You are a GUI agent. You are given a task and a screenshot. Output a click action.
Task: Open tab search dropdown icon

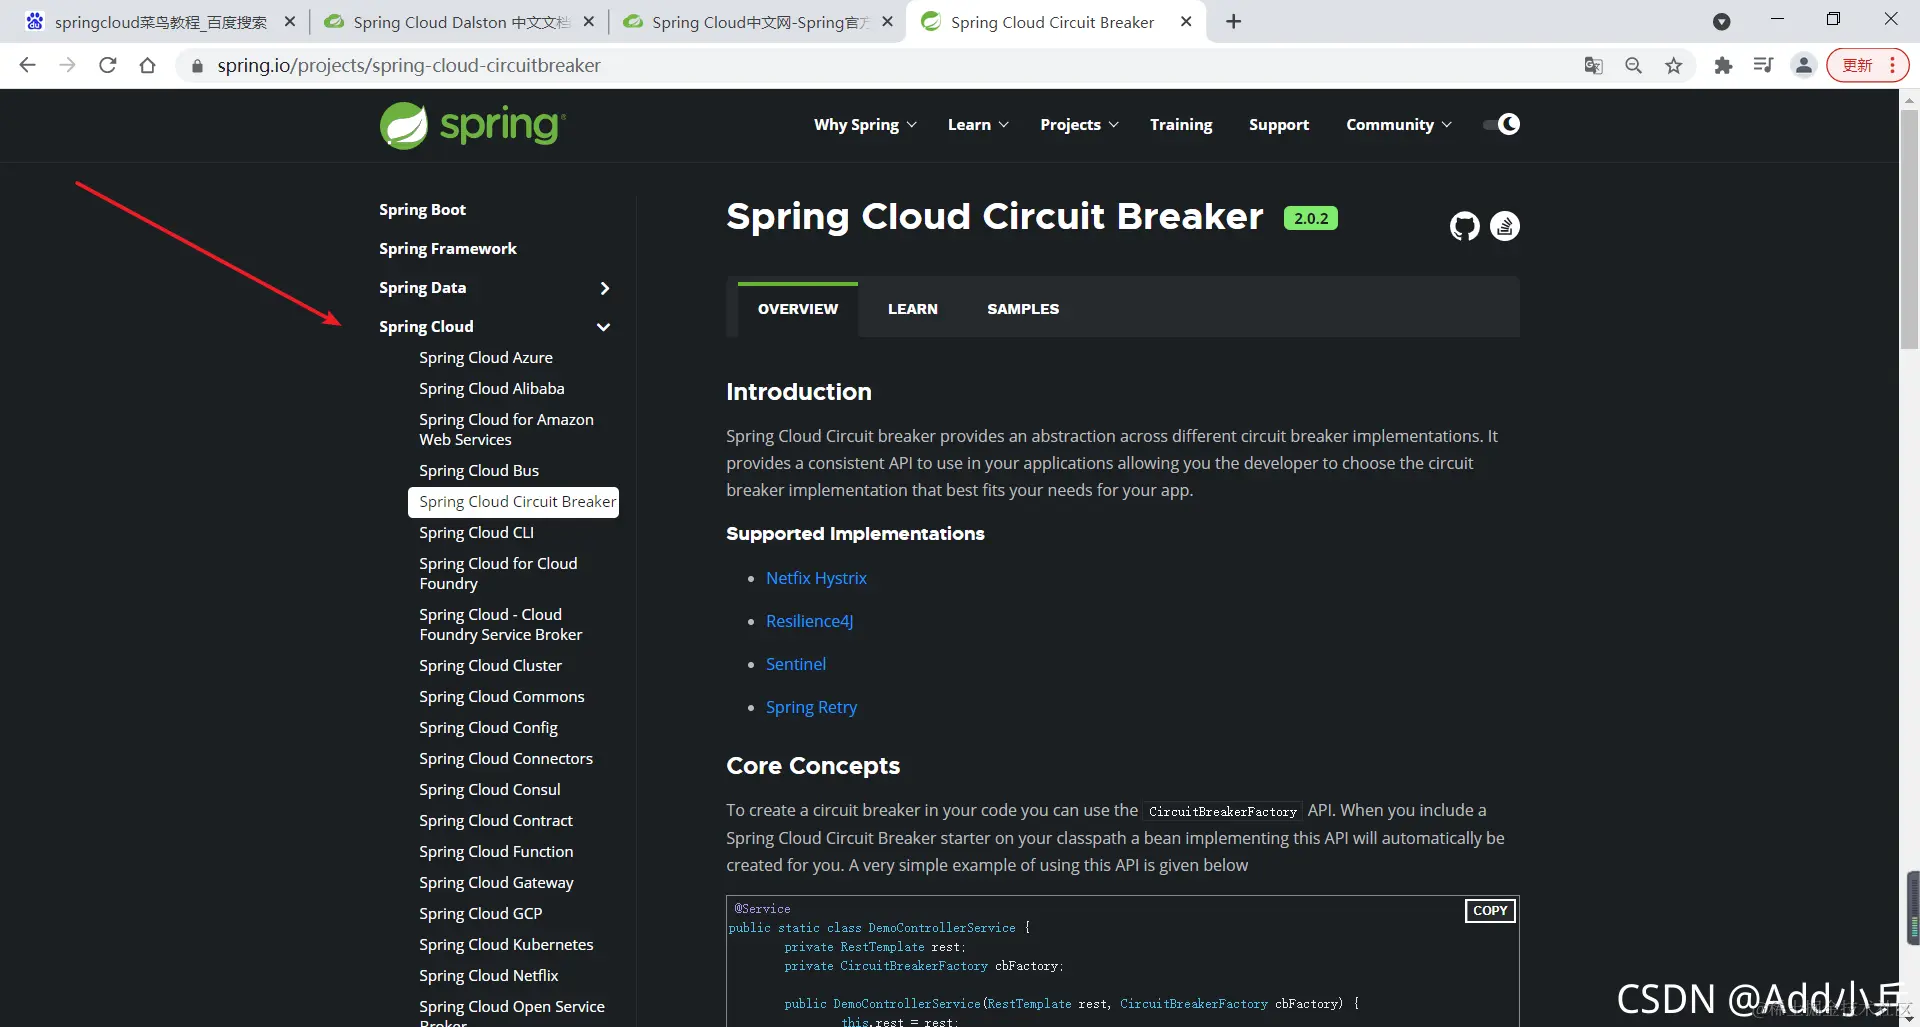click(1721, 22)
